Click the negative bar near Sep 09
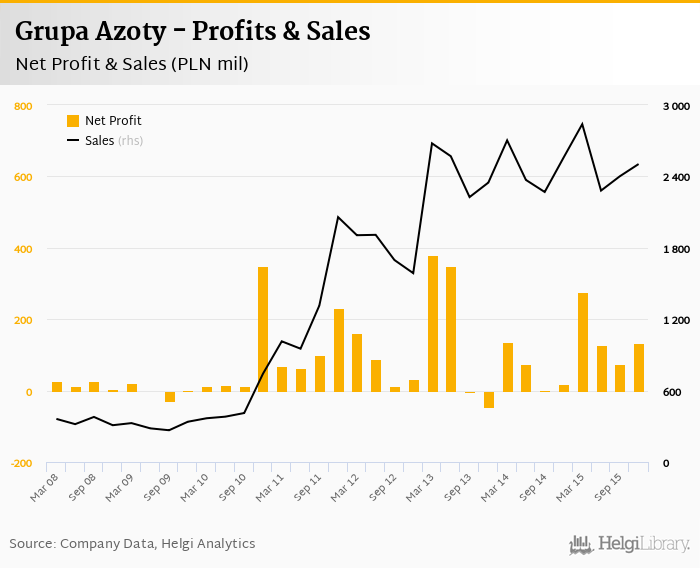700x568 pixels. pyautogui.click(x=170, y=397)
